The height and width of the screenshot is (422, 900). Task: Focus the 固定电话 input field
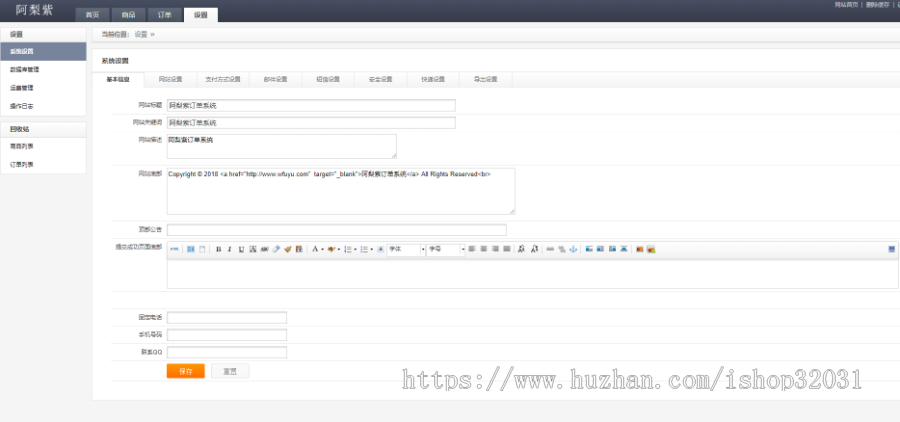click(x=227, y=318)
